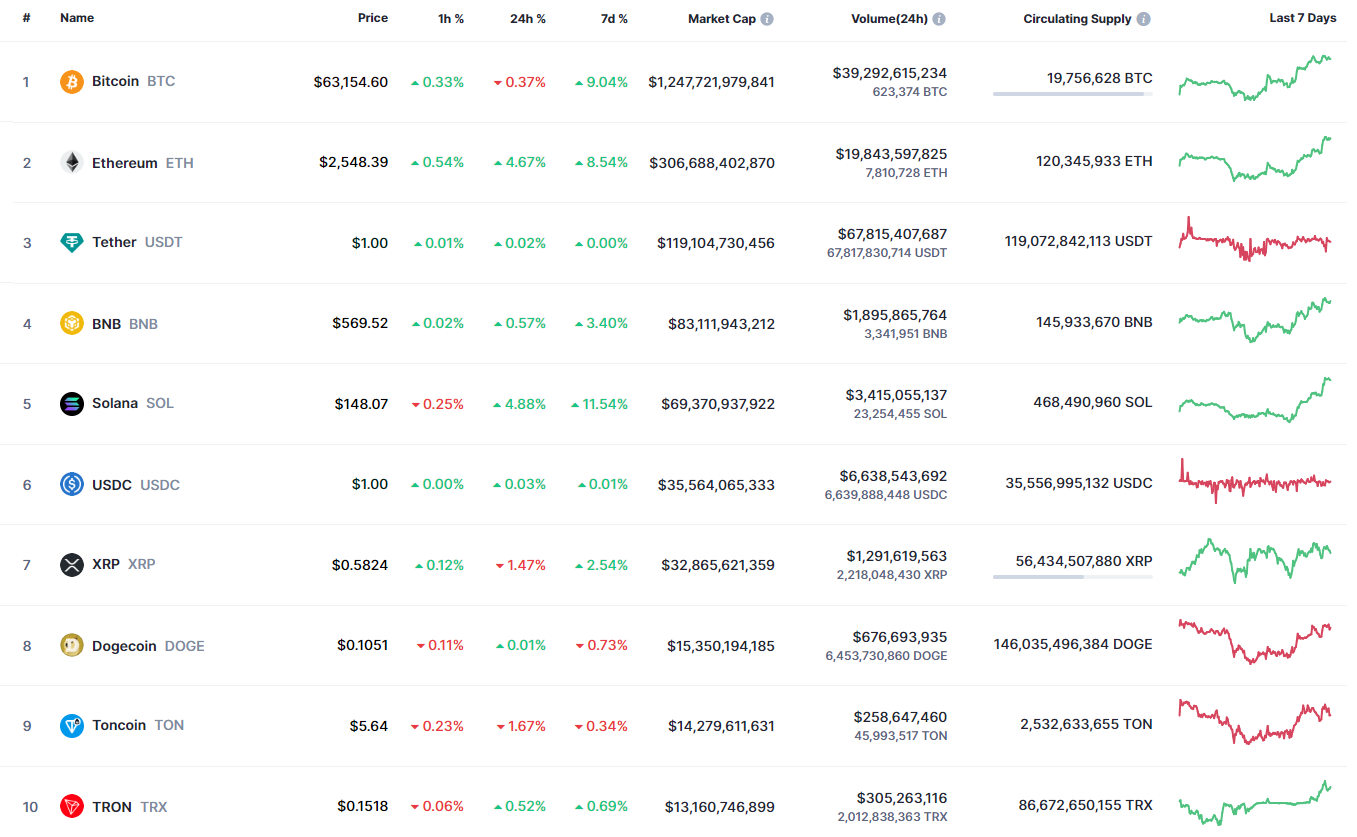
Task: Open TRON's 7-day price chart
Action: 1255,802
